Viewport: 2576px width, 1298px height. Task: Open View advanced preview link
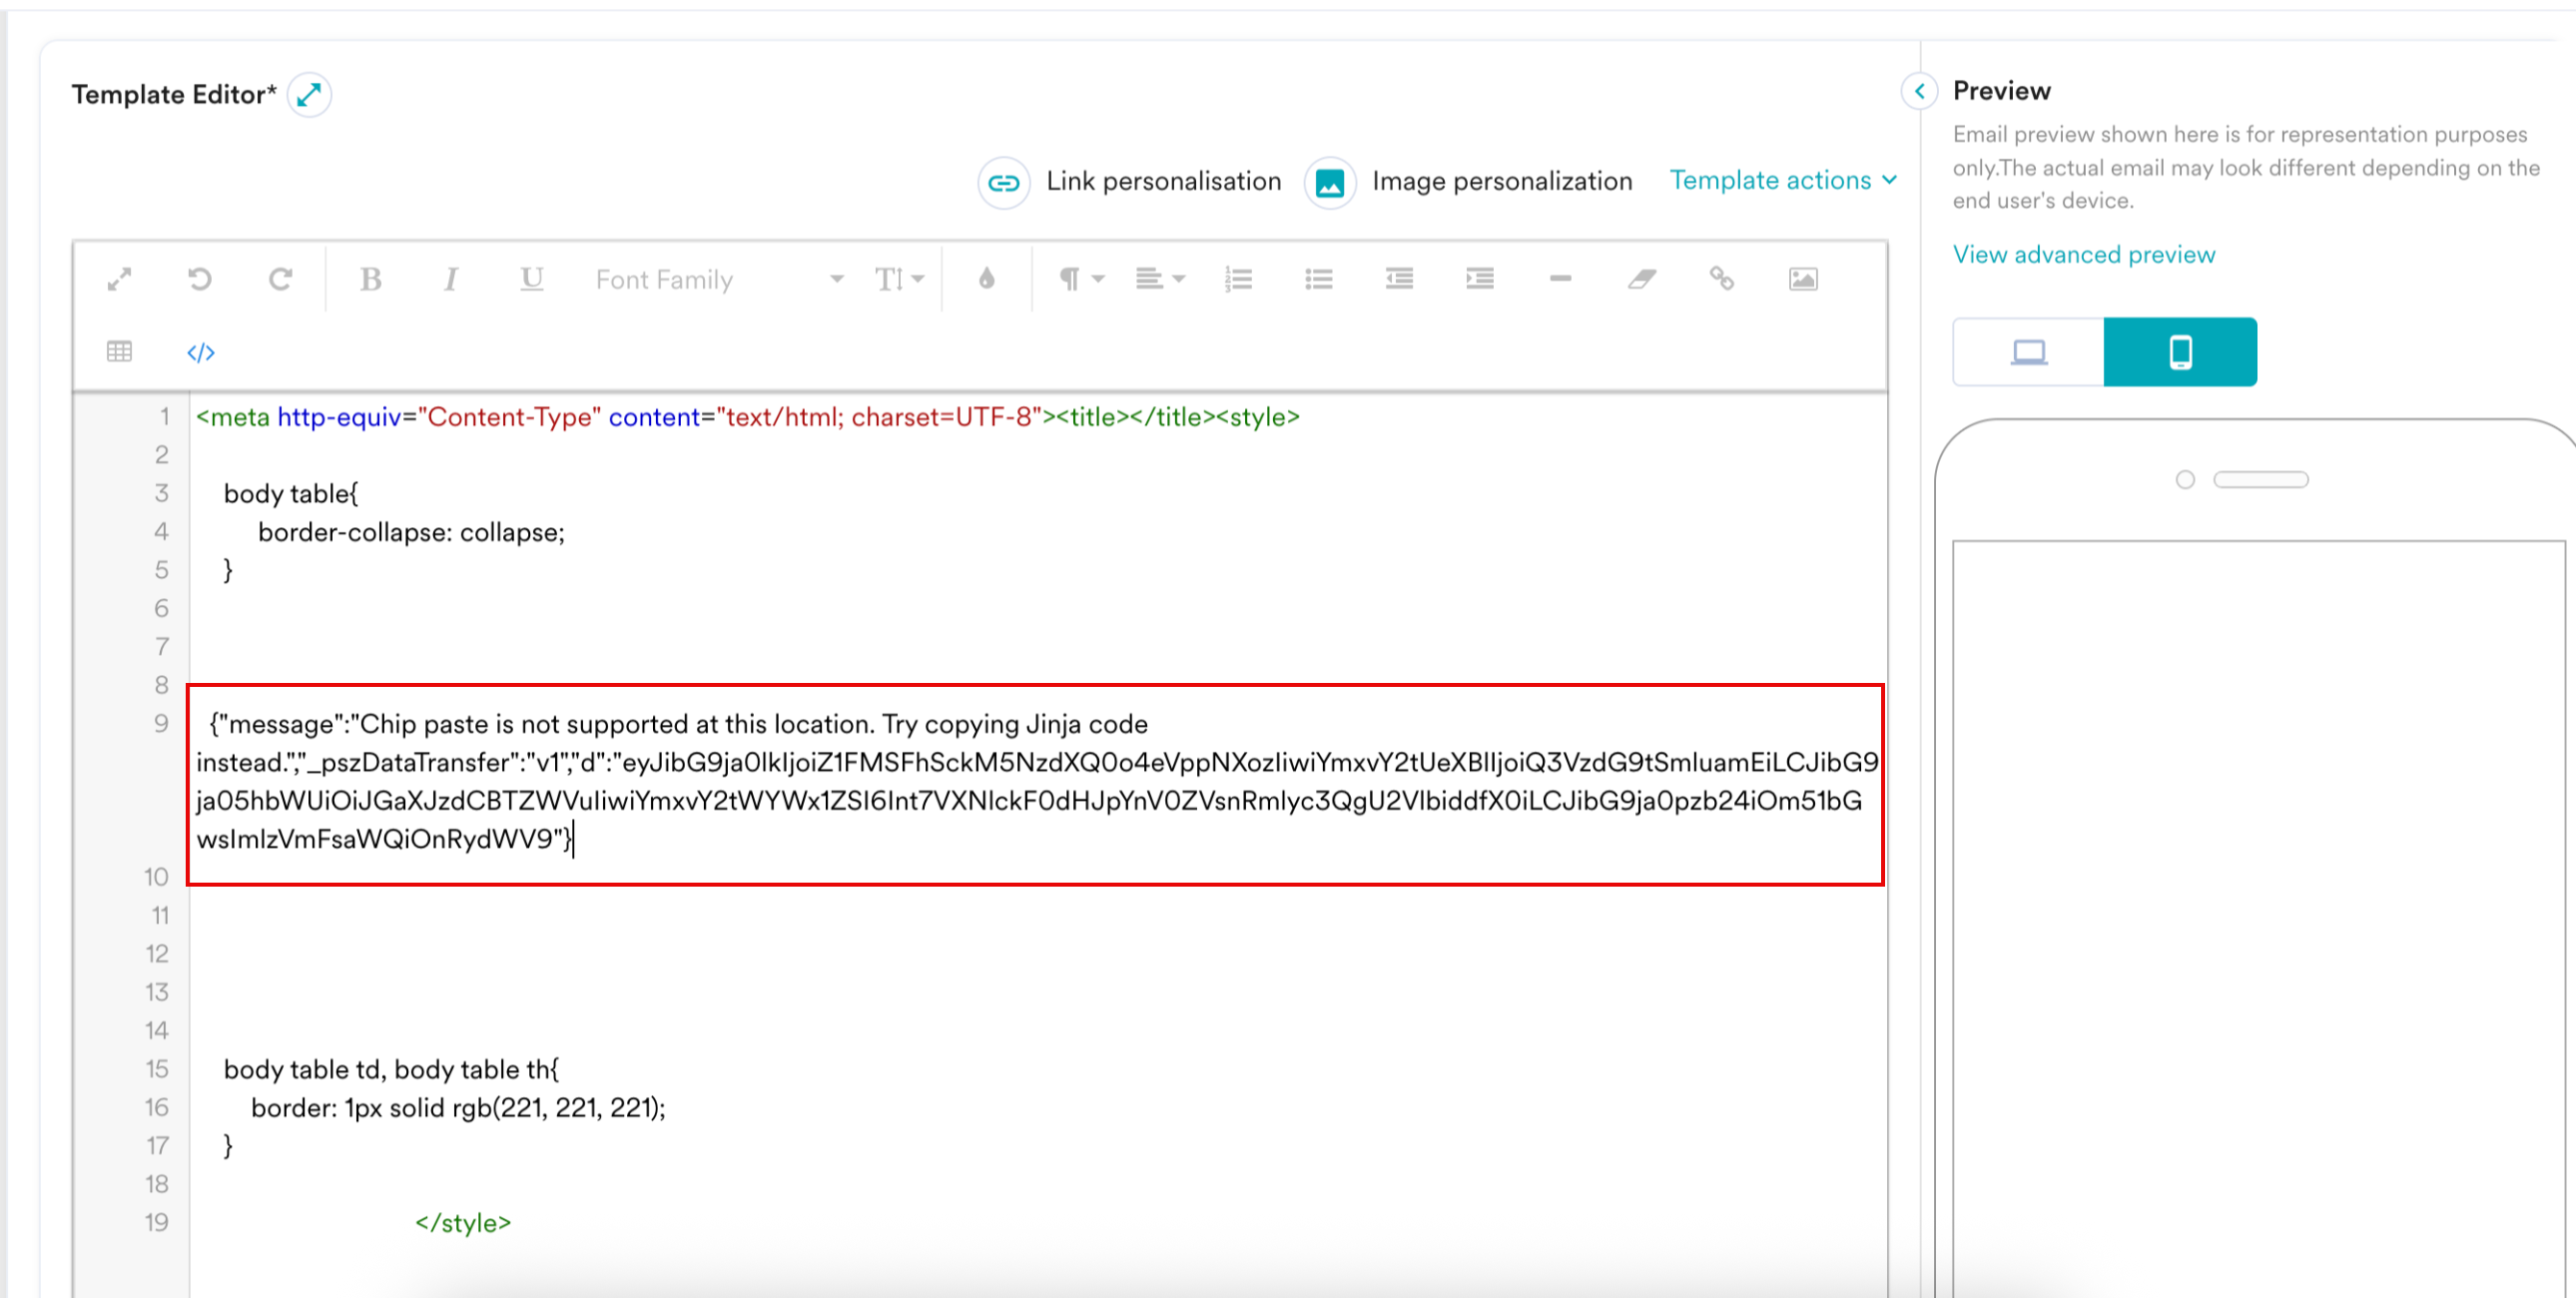point(2083,254)
